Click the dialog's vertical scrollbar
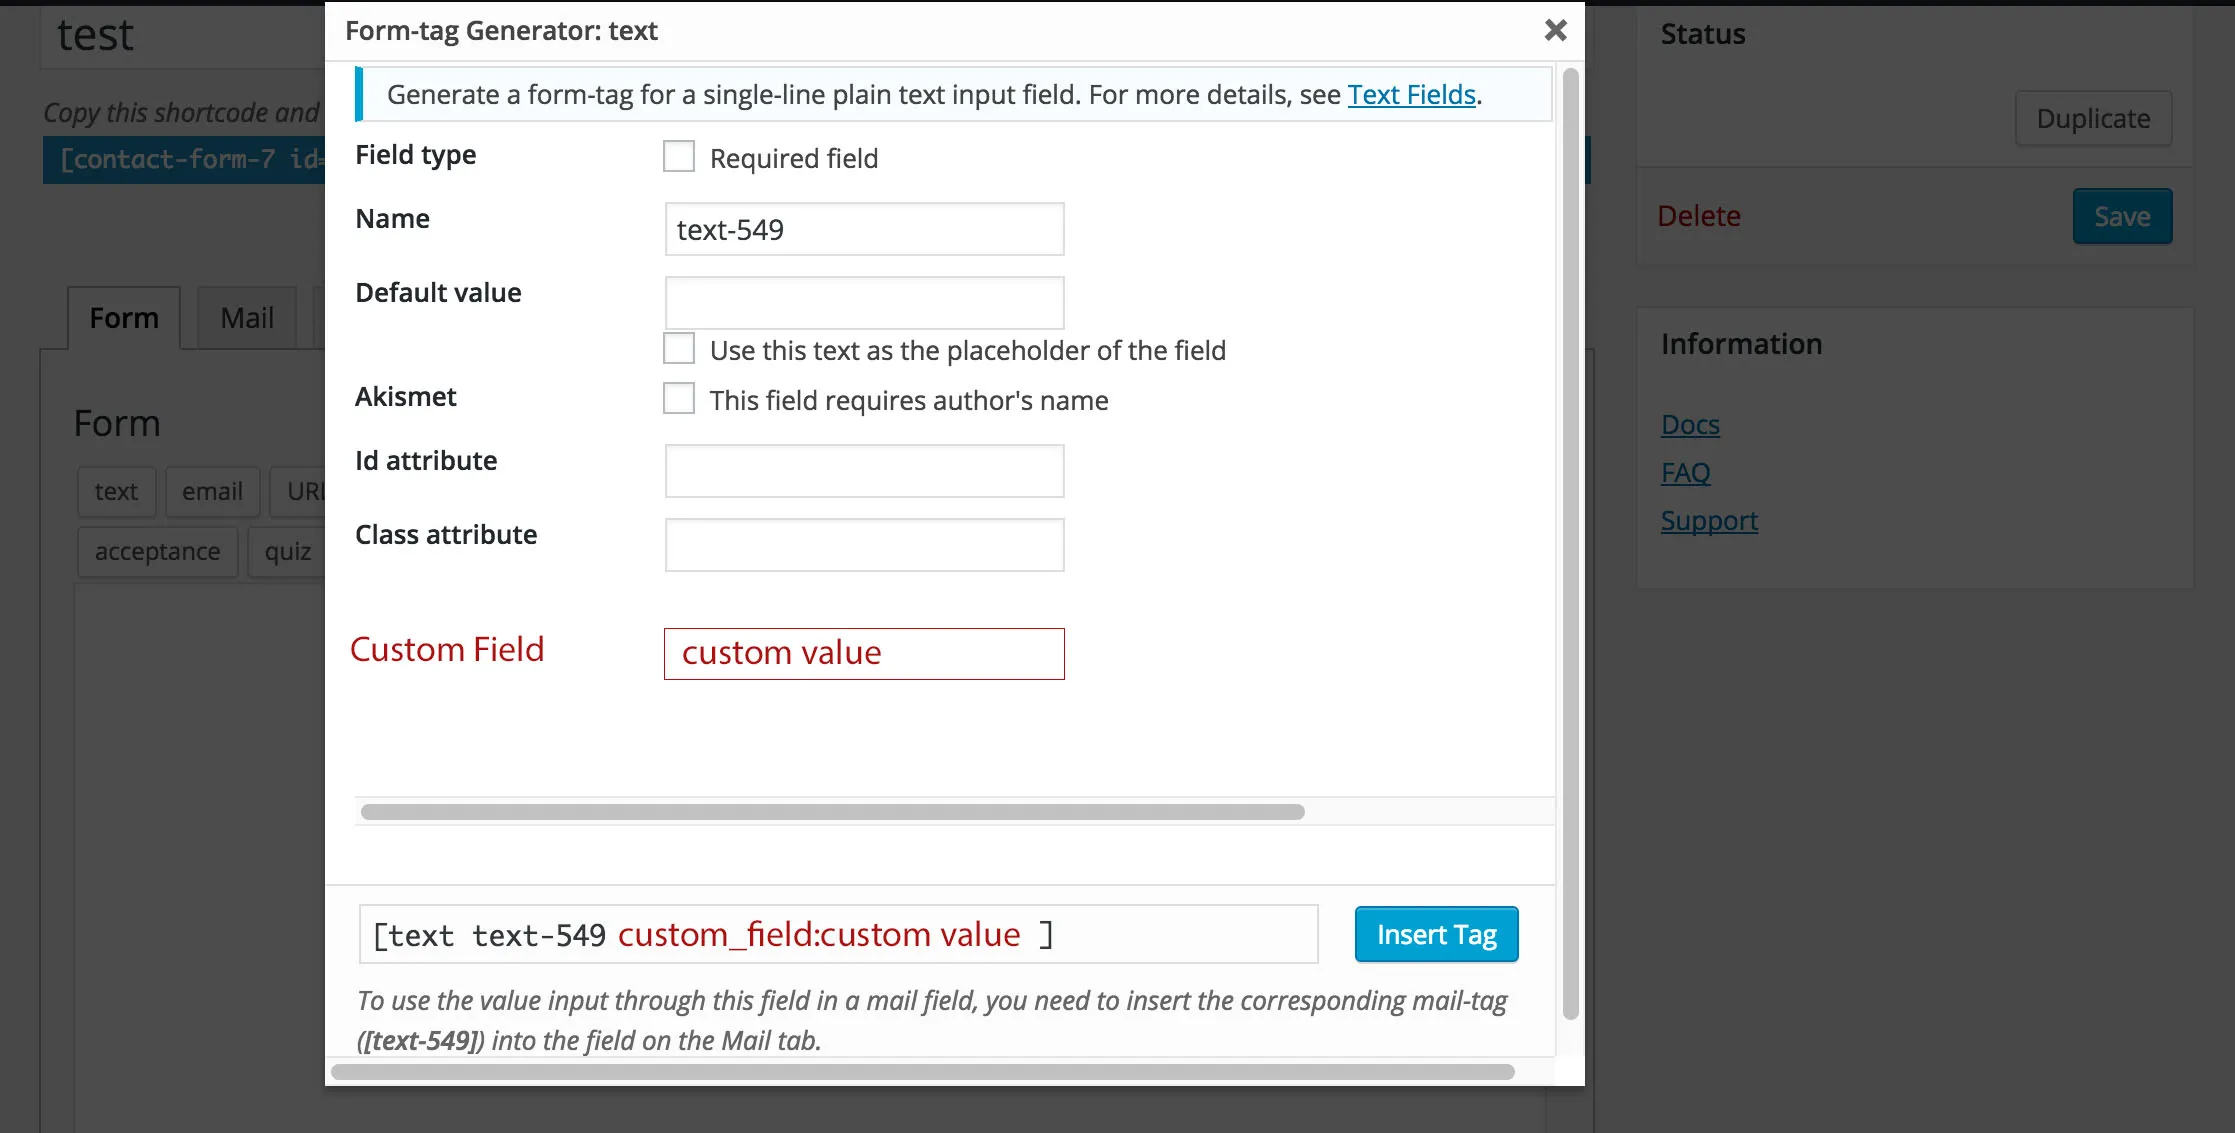 coord(1570,540)
